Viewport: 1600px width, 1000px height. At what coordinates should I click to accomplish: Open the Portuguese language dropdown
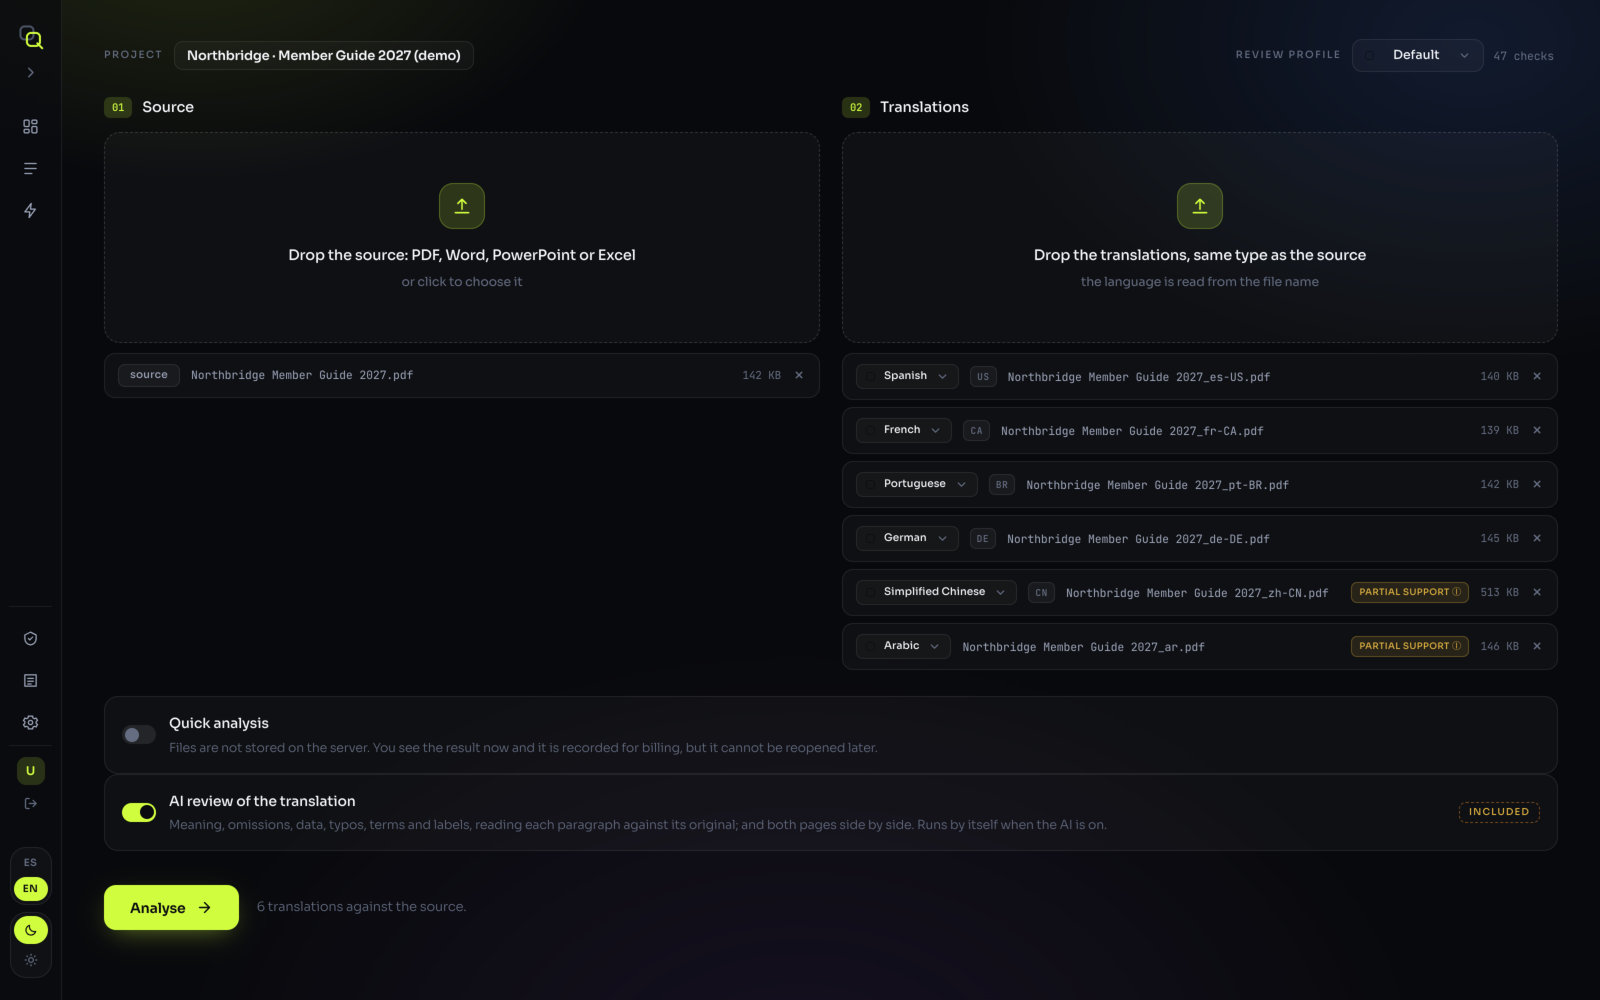click(x=917, y=484)
